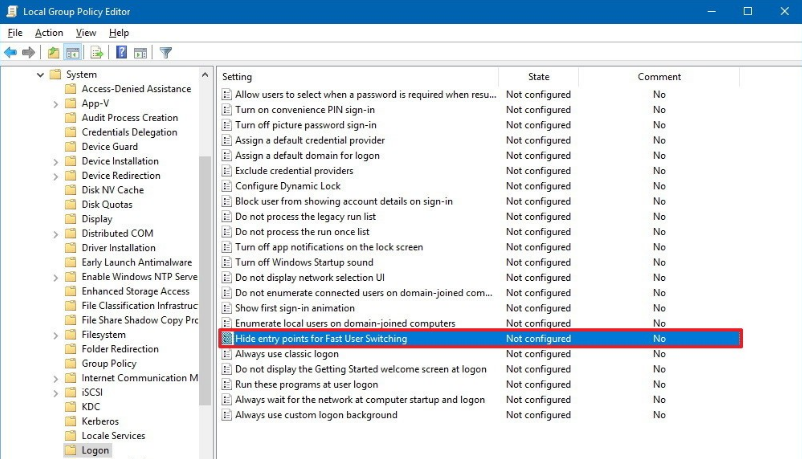Click the Forward arrow toolbar icon
This screenshot has height=459, width=802.
[x=29, y=53]
